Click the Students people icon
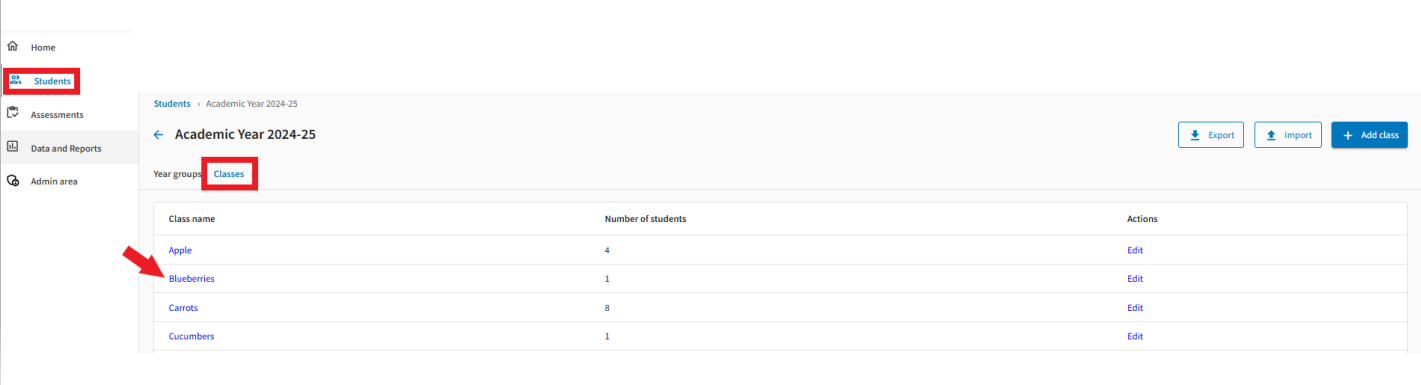 pos(17,80)
